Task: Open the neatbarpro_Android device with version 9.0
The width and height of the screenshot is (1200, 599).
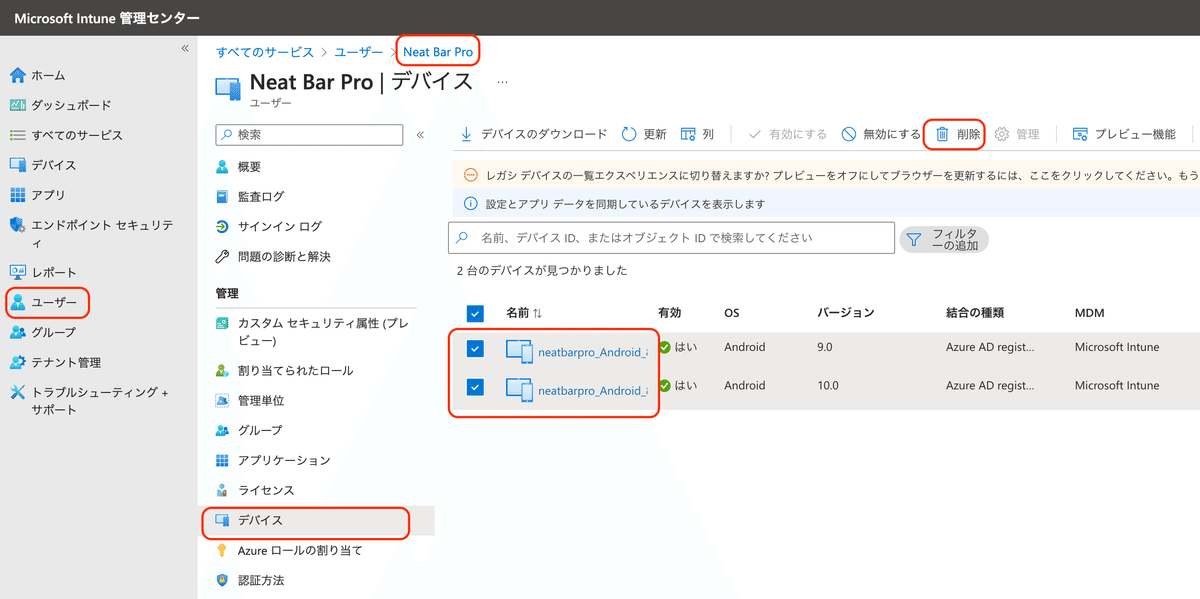Action: (x=593, y=351)
